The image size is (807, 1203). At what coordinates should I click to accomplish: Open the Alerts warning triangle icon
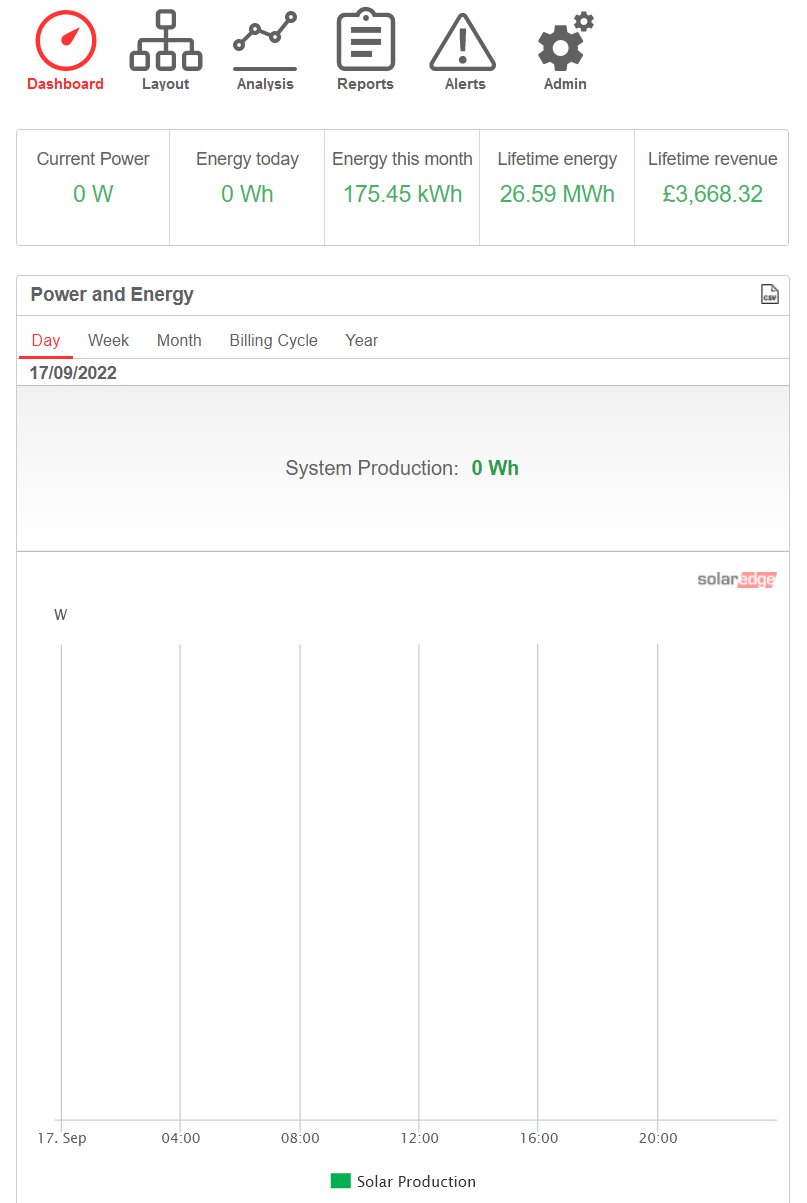click(465, 42)
